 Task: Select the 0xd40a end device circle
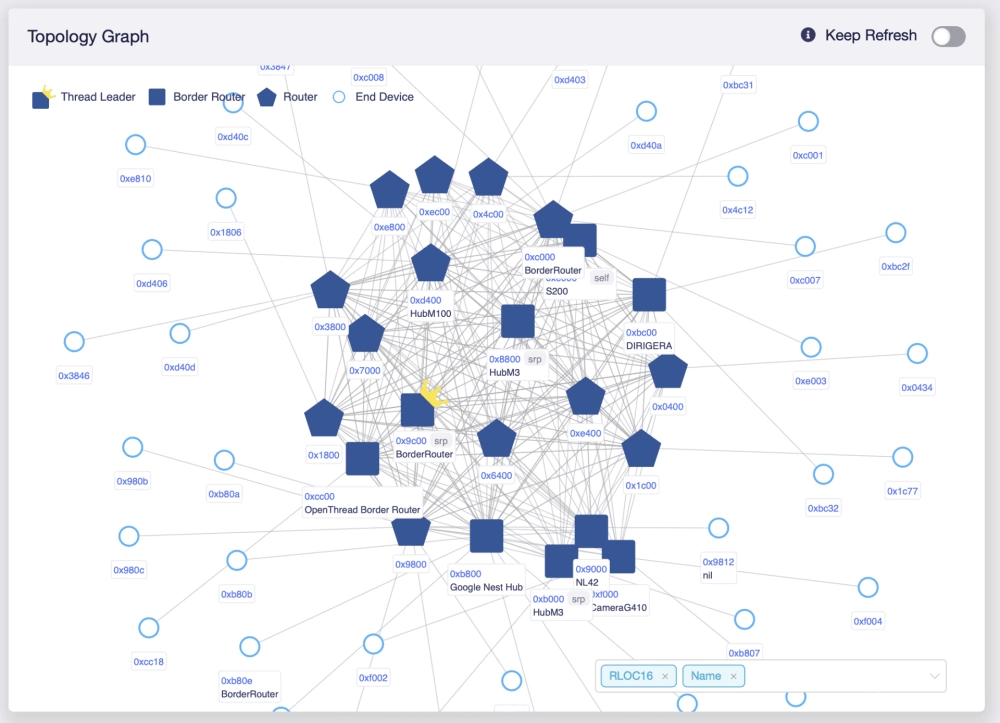(x=646, y=111)
